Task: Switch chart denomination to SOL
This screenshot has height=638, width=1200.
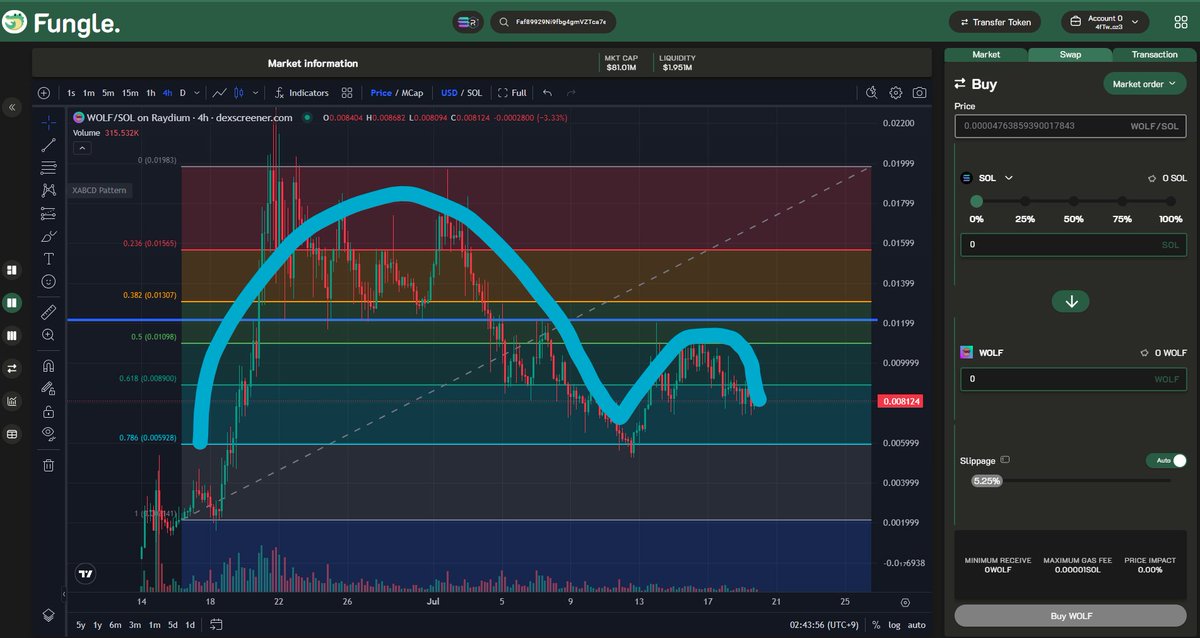Action: (474, 93)
